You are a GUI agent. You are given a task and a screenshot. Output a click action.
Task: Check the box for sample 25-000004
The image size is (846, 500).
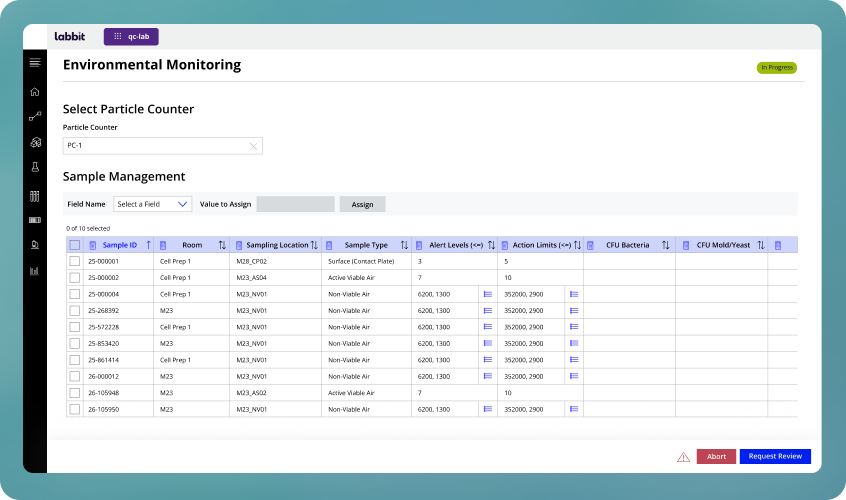pyautogui.click(x=74, y=294)
